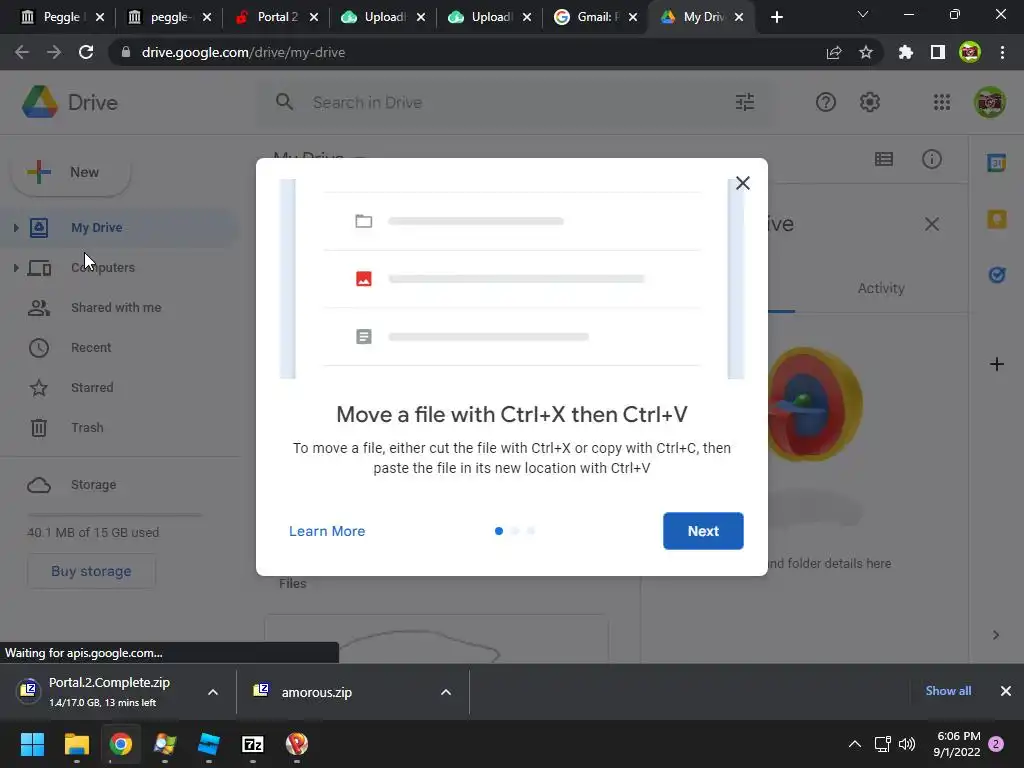This screenshot has height=768, width=1024.
Task: Open 7-Zip from the taskbar
Action: (252, 744)
